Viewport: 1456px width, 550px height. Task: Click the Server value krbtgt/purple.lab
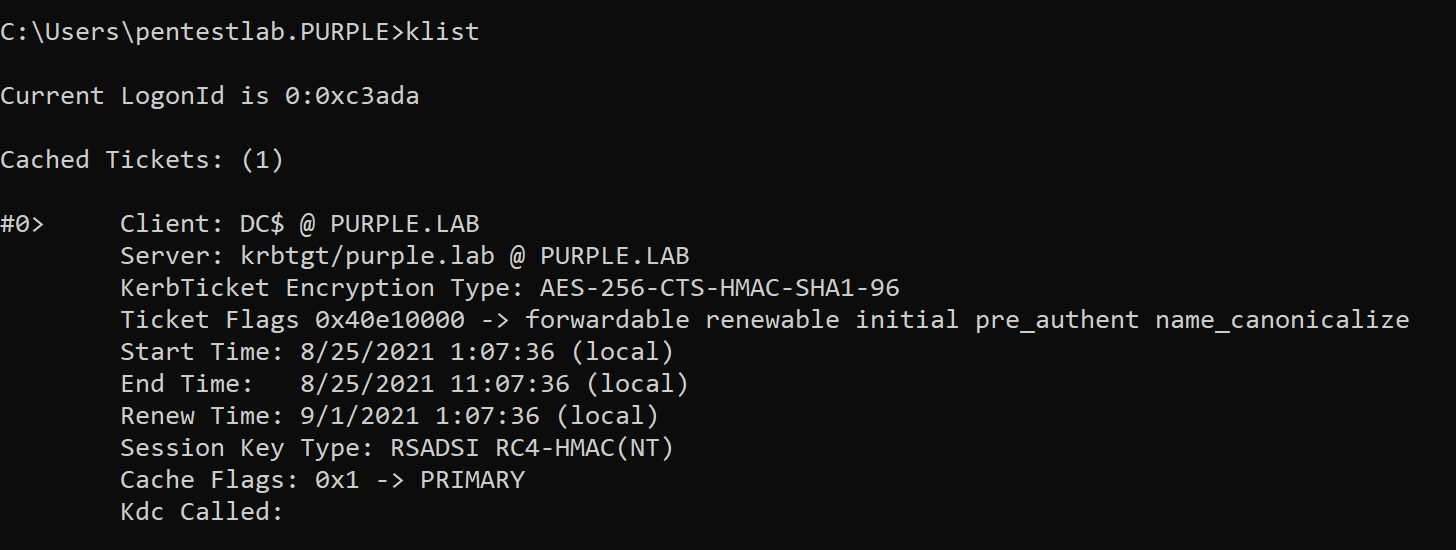(367, 256)
